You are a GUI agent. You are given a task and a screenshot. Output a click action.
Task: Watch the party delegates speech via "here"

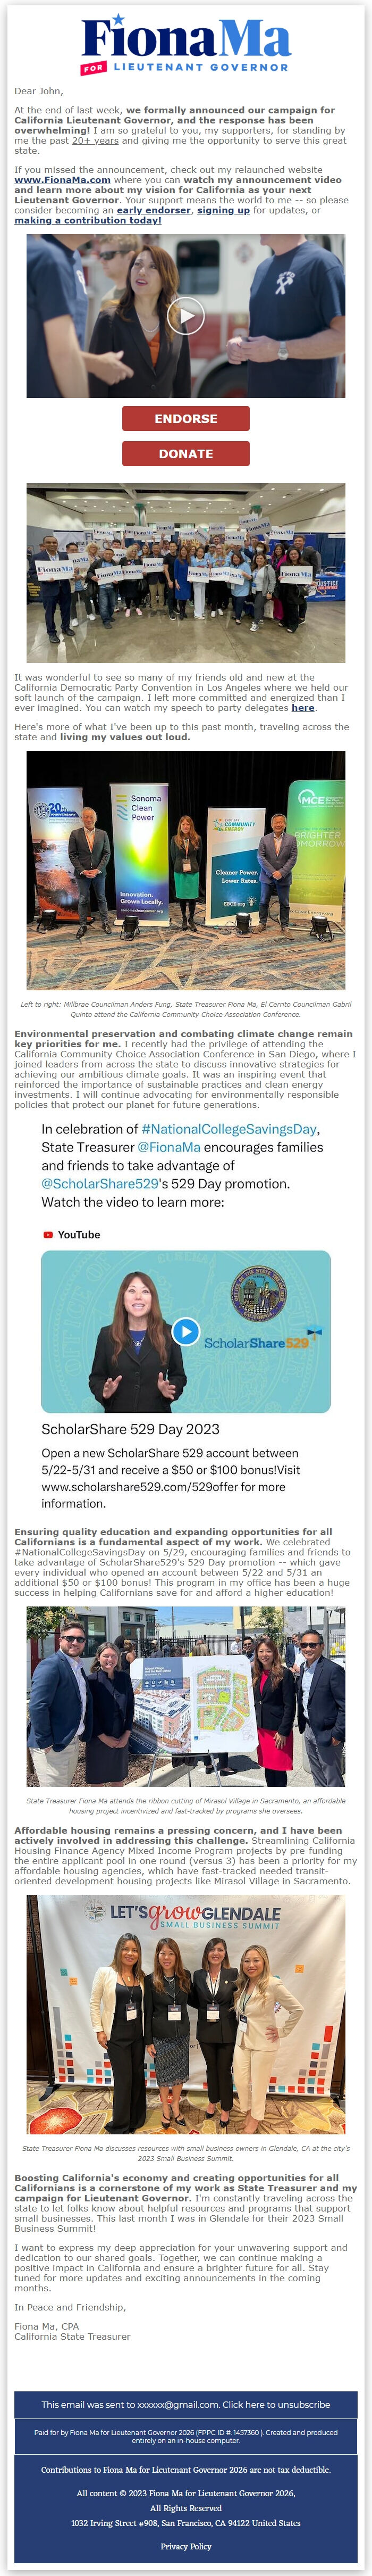[x=303, y=707]
